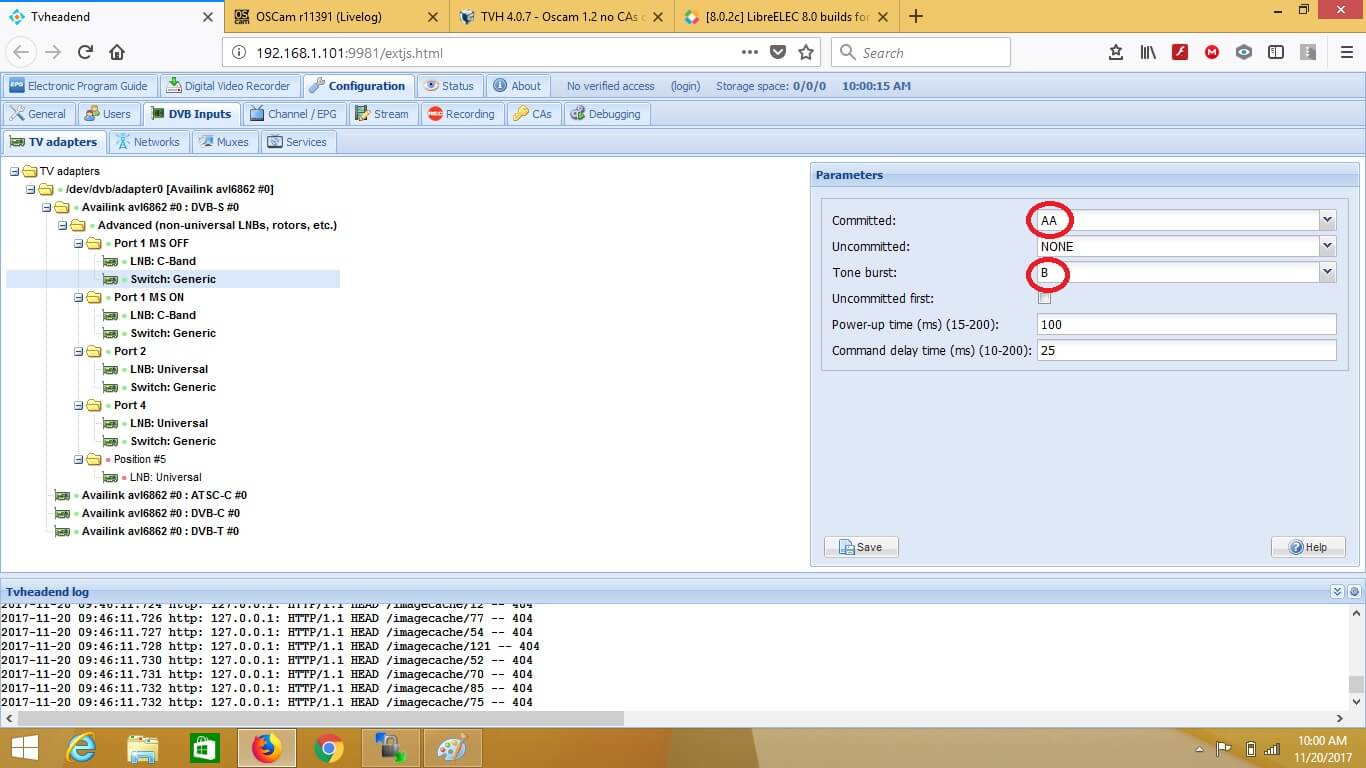Click the Help button
Viewport: 1366px width, 768px height.
(1308, 547)
